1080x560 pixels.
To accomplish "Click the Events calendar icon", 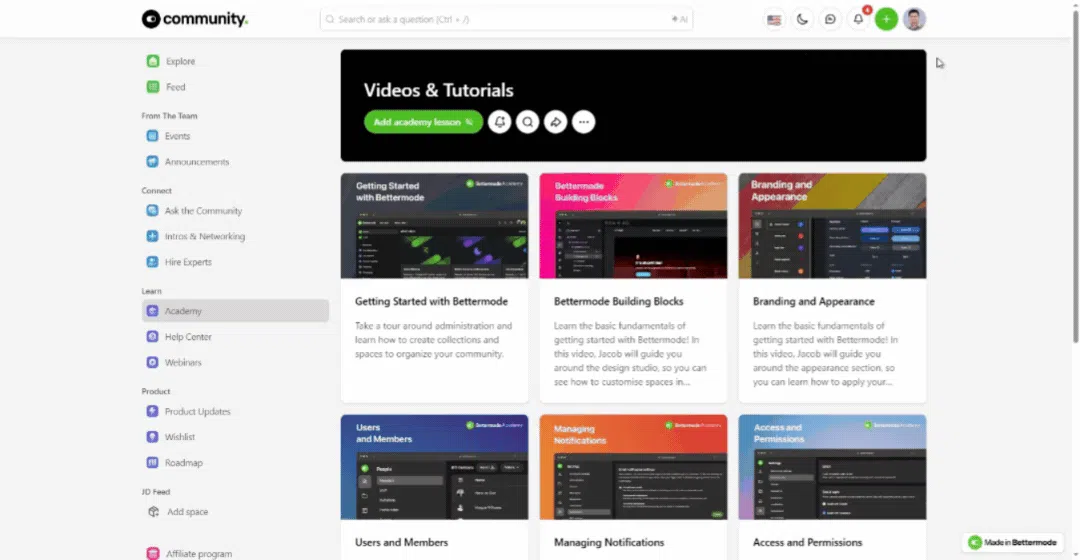I will click(x=152, y=136).
